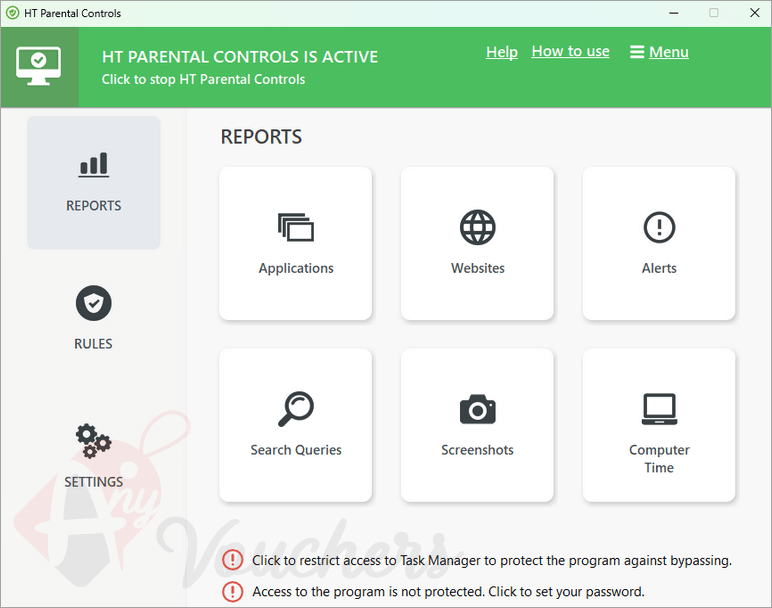View the Alerts report
The image size is (772, 608).
[x=659, y=243]
